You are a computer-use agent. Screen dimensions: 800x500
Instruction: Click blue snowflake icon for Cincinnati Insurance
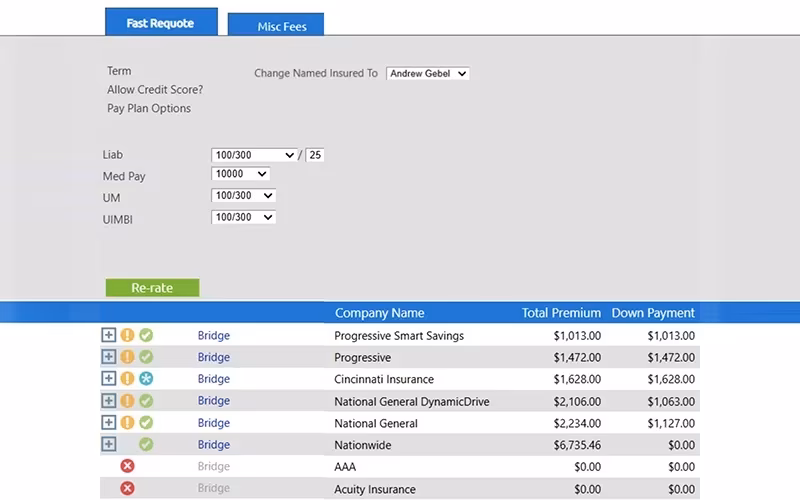146,379
